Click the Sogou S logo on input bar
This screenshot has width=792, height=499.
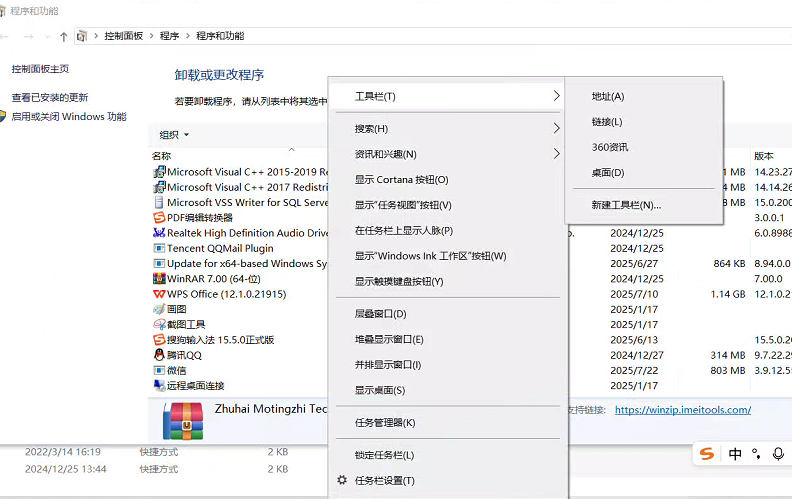tap(707, 454)
